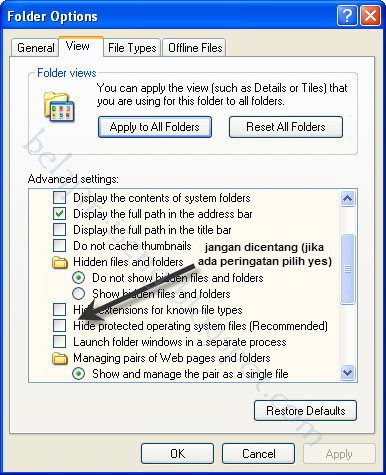Close the Folder Options dialog
This screenshot has width=386, height=475.
pyautogui.click(x=370, y=15)
